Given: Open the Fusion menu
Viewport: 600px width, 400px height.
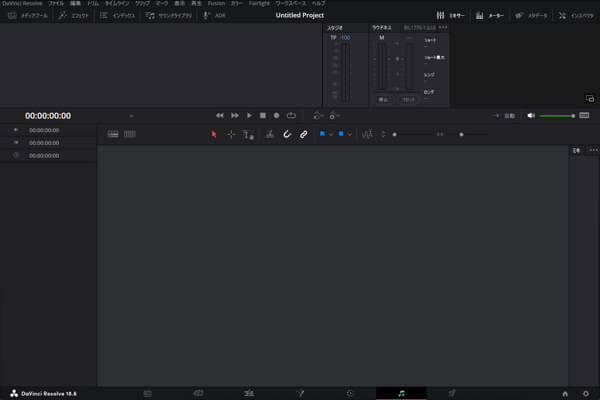Looking at the screenshot, I should click(216, 4).
